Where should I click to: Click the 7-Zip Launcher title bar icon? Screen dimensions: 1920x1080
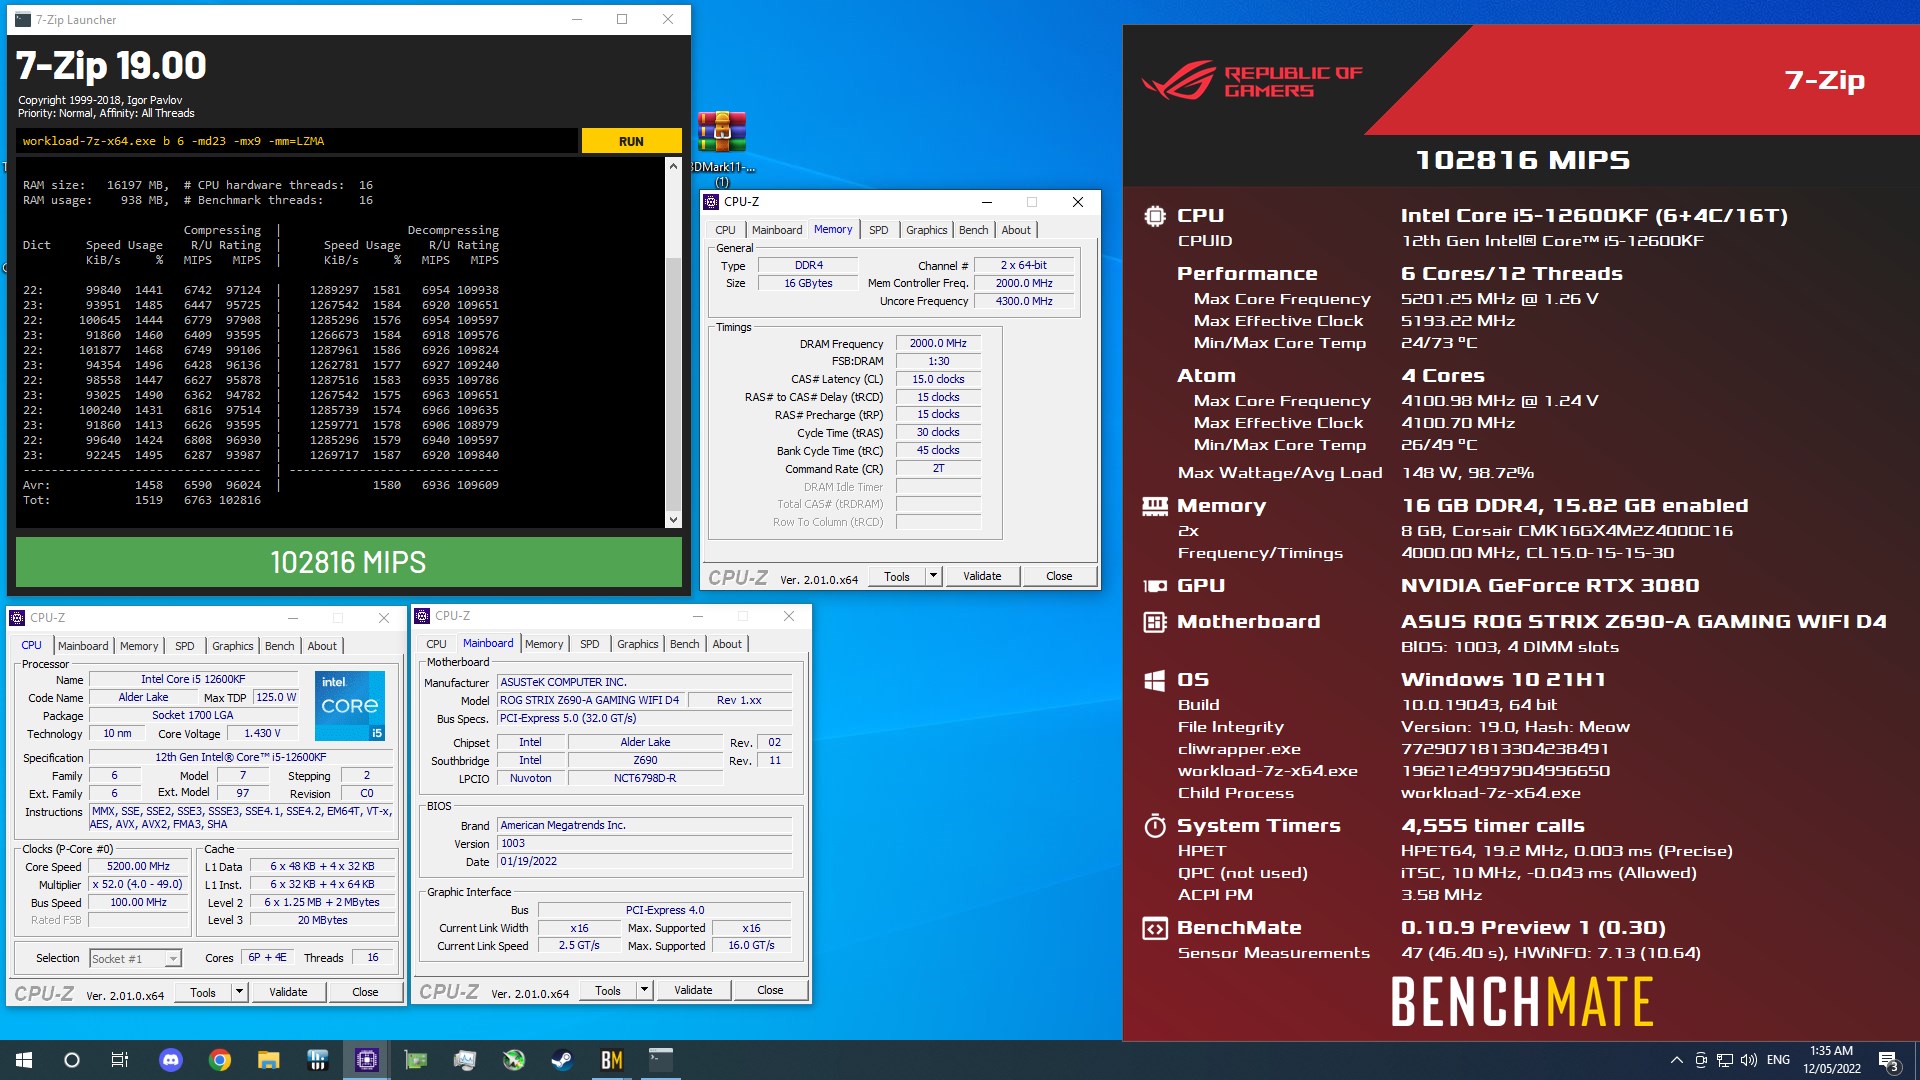[23, 19]
